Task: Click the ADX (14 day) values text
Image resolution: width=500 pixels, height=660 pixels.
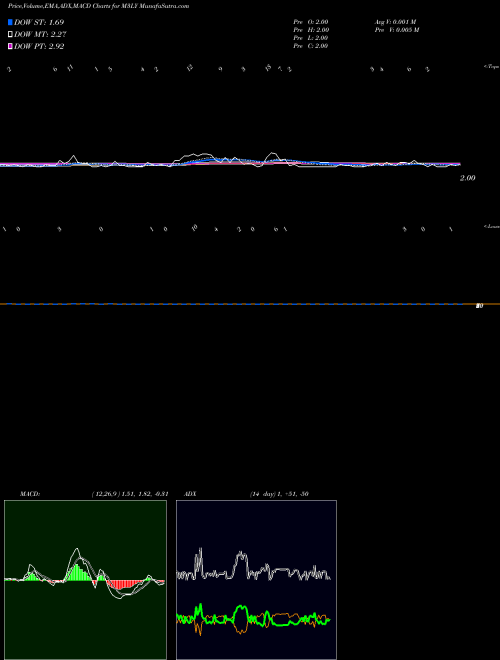Action: tap(279, 494)
